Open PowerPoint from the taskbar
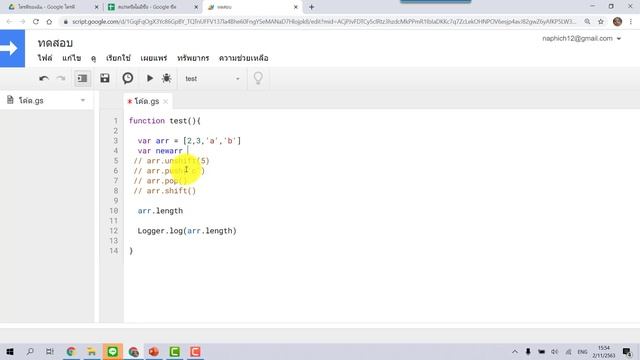This screenshot has height=360, width=640. (x=154, y=351)
